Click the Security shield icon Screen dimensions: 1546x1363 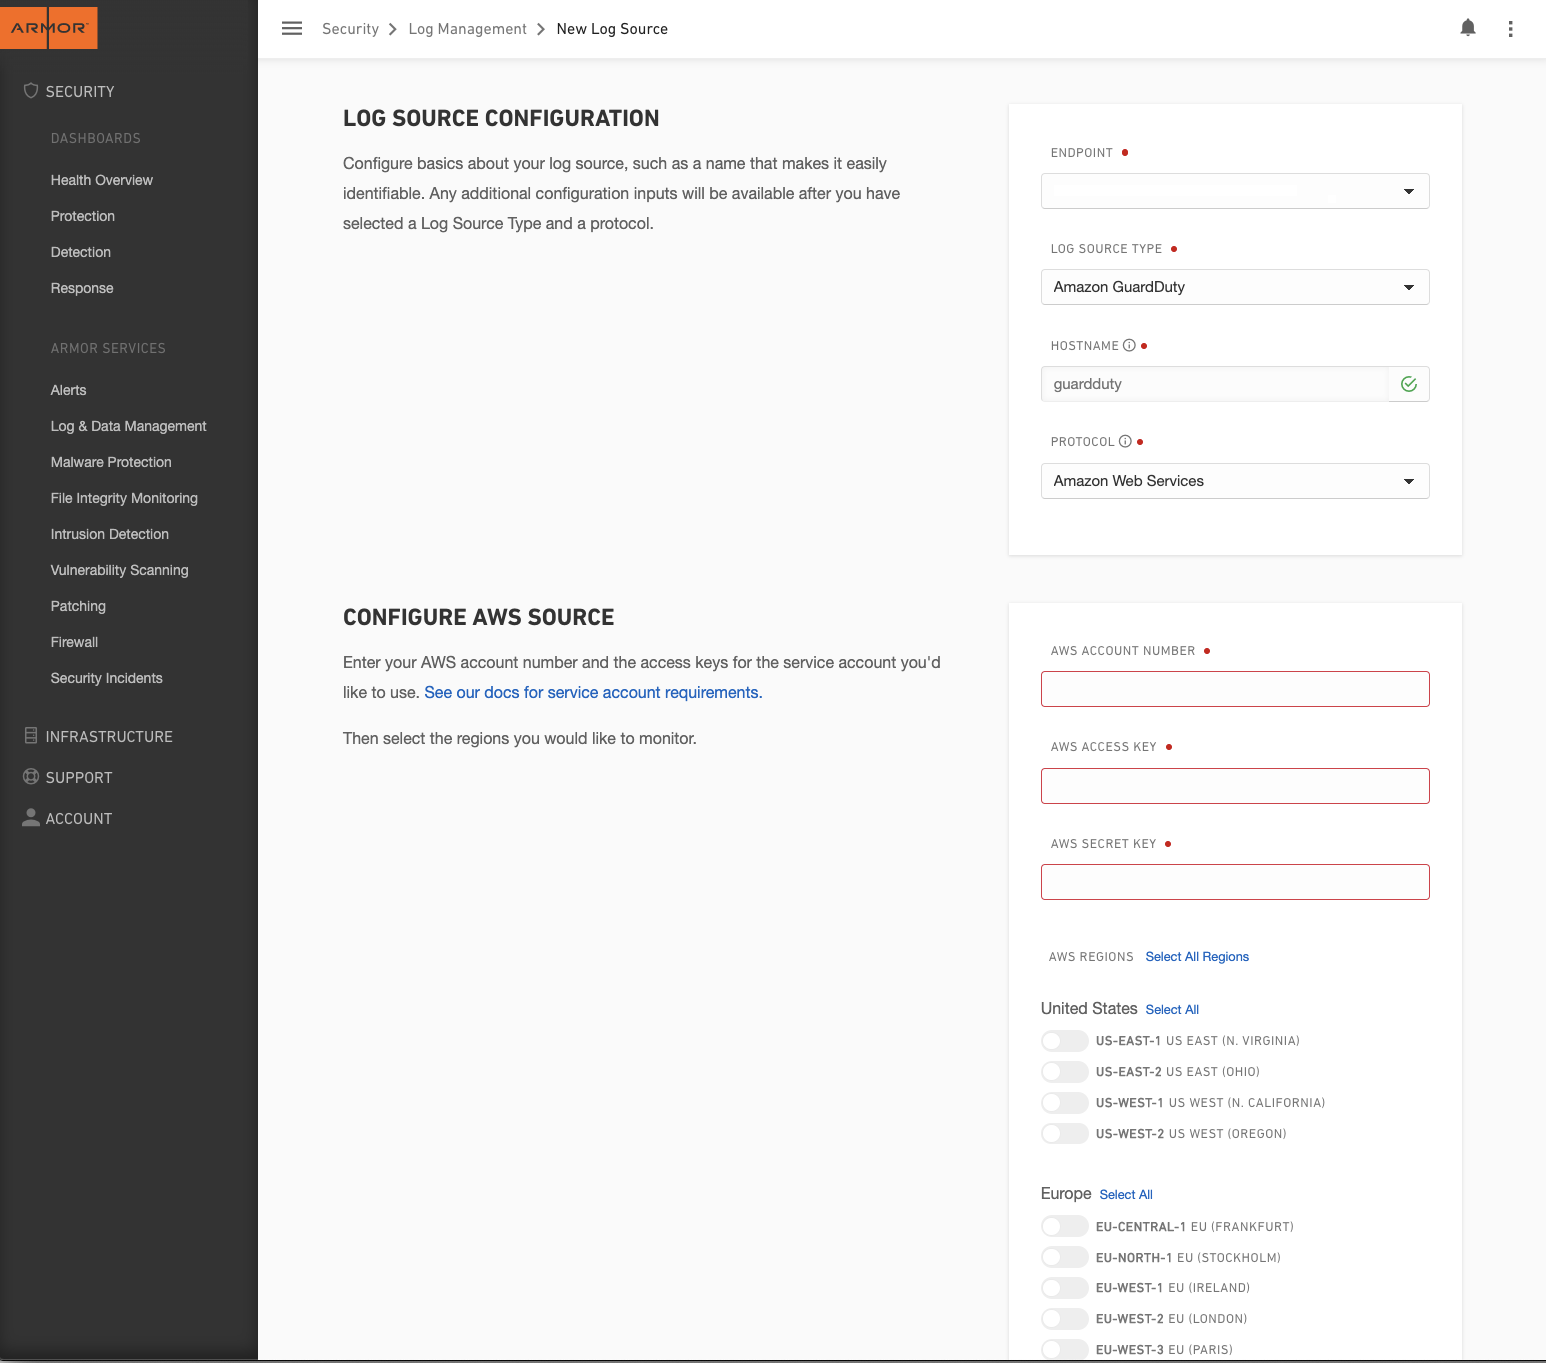click(31, 91)
